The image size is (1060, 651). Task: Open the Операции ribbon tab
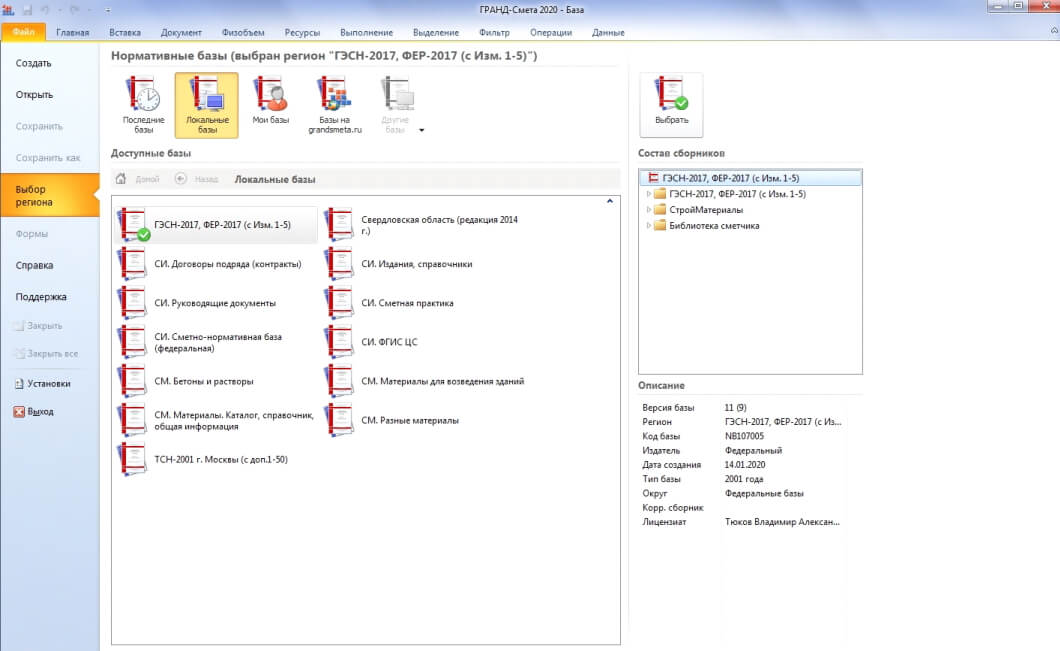pos(551,32)
